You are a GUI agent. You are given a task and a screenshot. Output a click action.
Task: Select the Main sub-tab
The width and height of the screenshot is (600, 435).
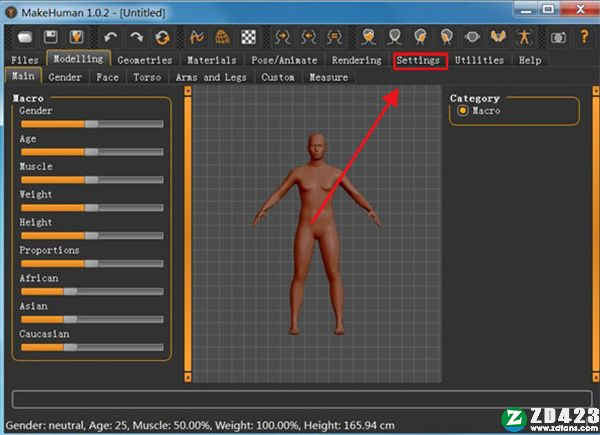[23, 76]
